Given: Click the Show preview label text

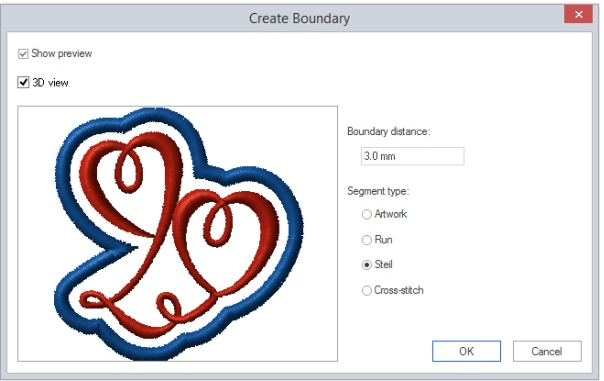Looking at the screenshot, I should (62, 53).
